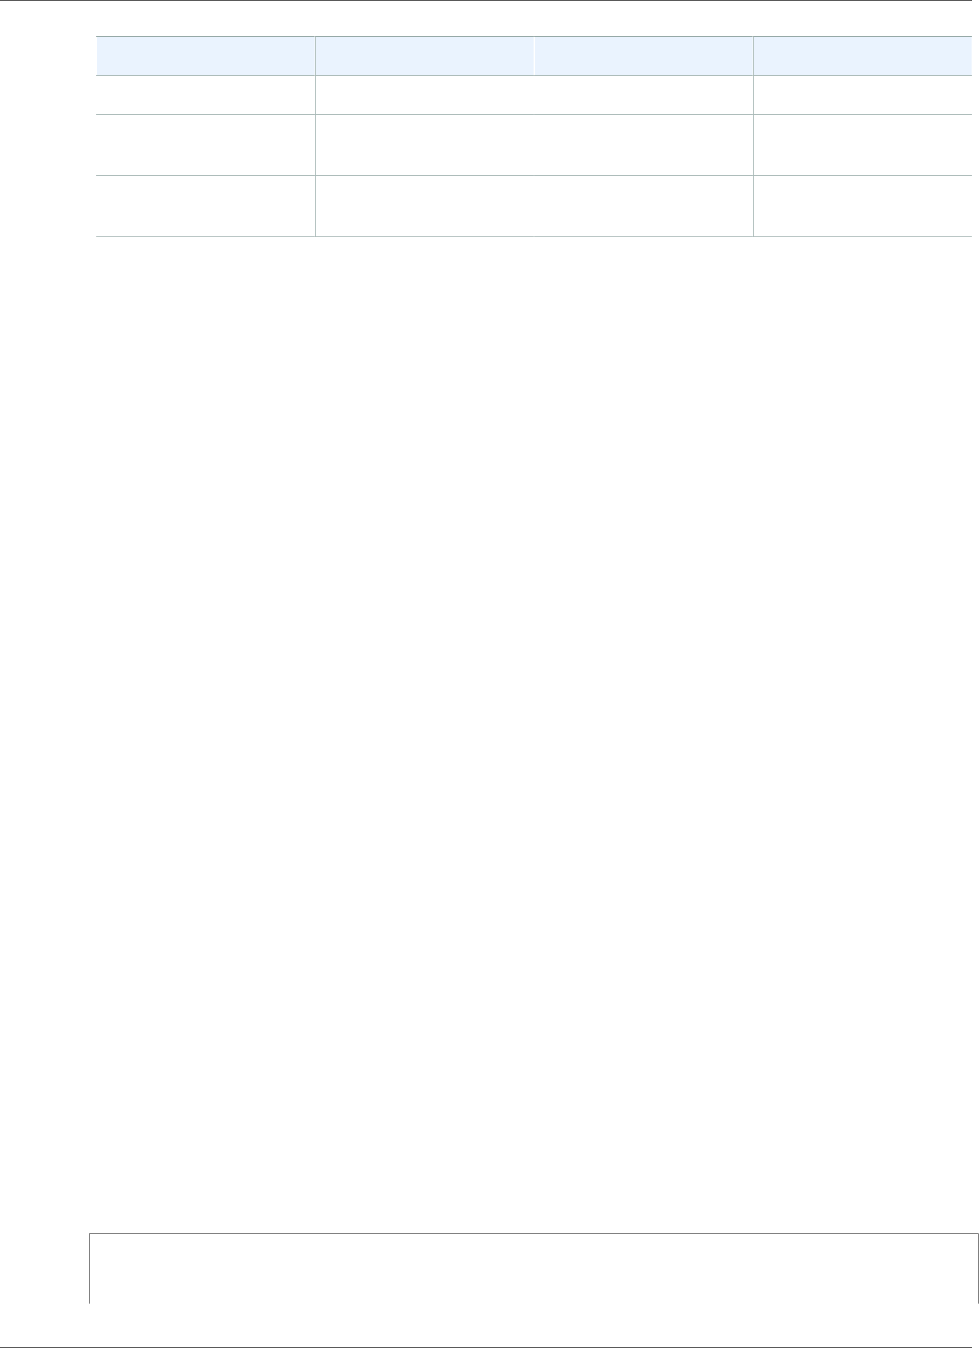Viewport: 979px width, 1348px height.
Task: Click the first blue header cell
Action: [205, 56]
